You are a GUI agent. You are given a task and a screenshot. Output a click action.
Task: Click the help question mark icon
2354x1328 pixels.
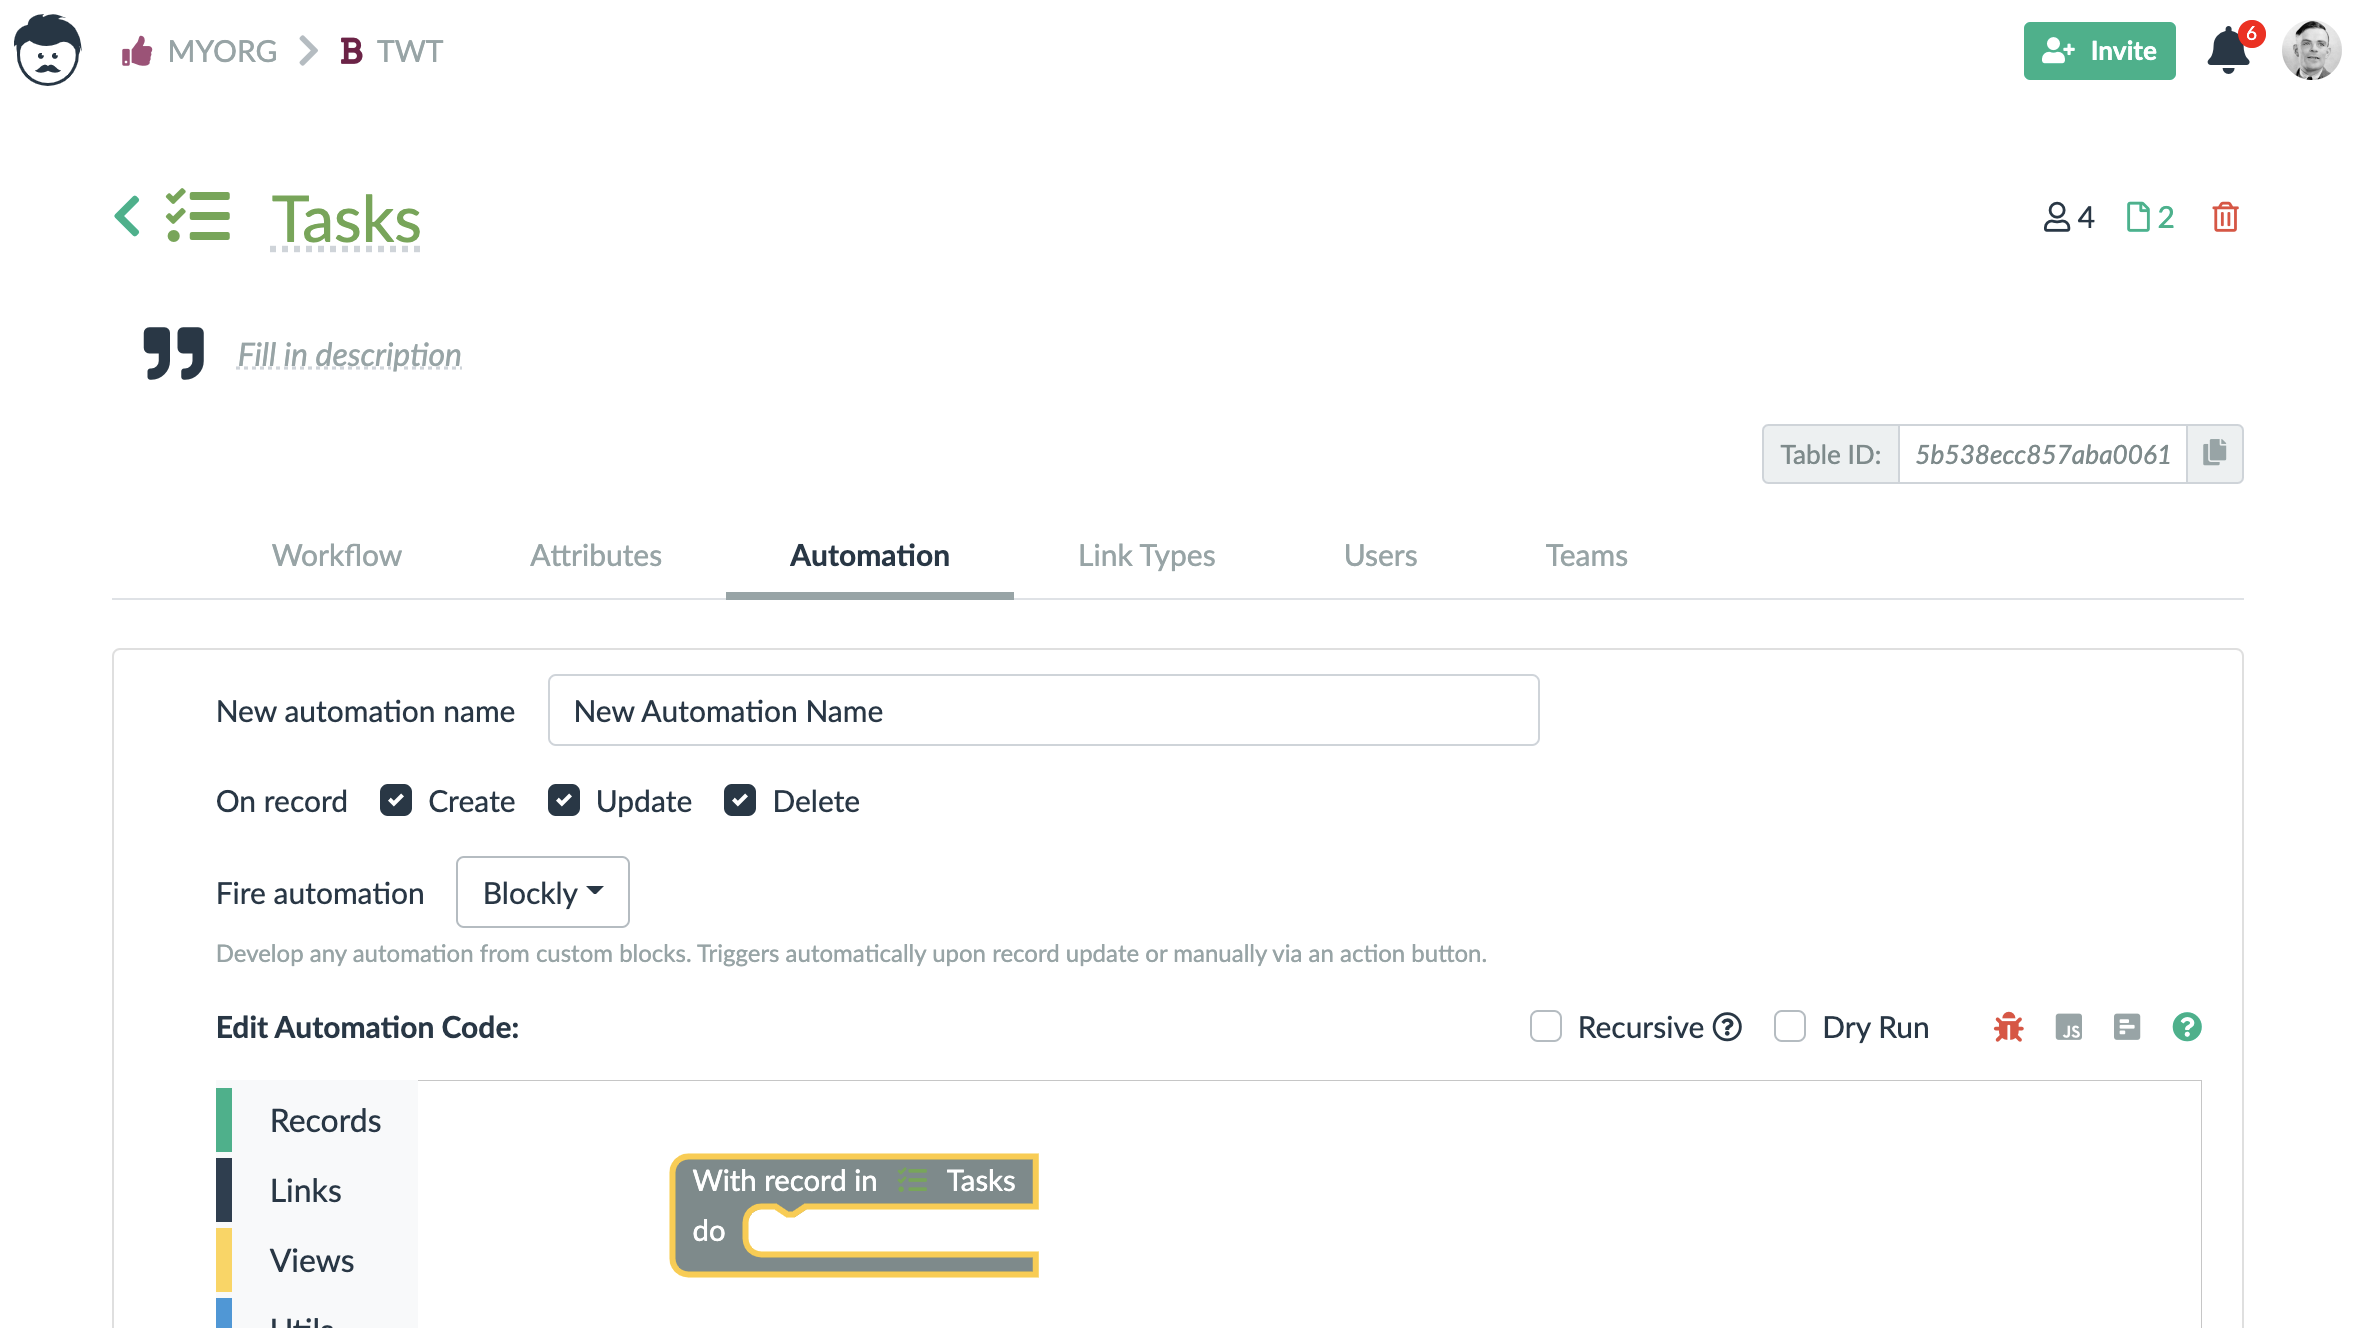pyautogui.click(x=2186, y=1026)
